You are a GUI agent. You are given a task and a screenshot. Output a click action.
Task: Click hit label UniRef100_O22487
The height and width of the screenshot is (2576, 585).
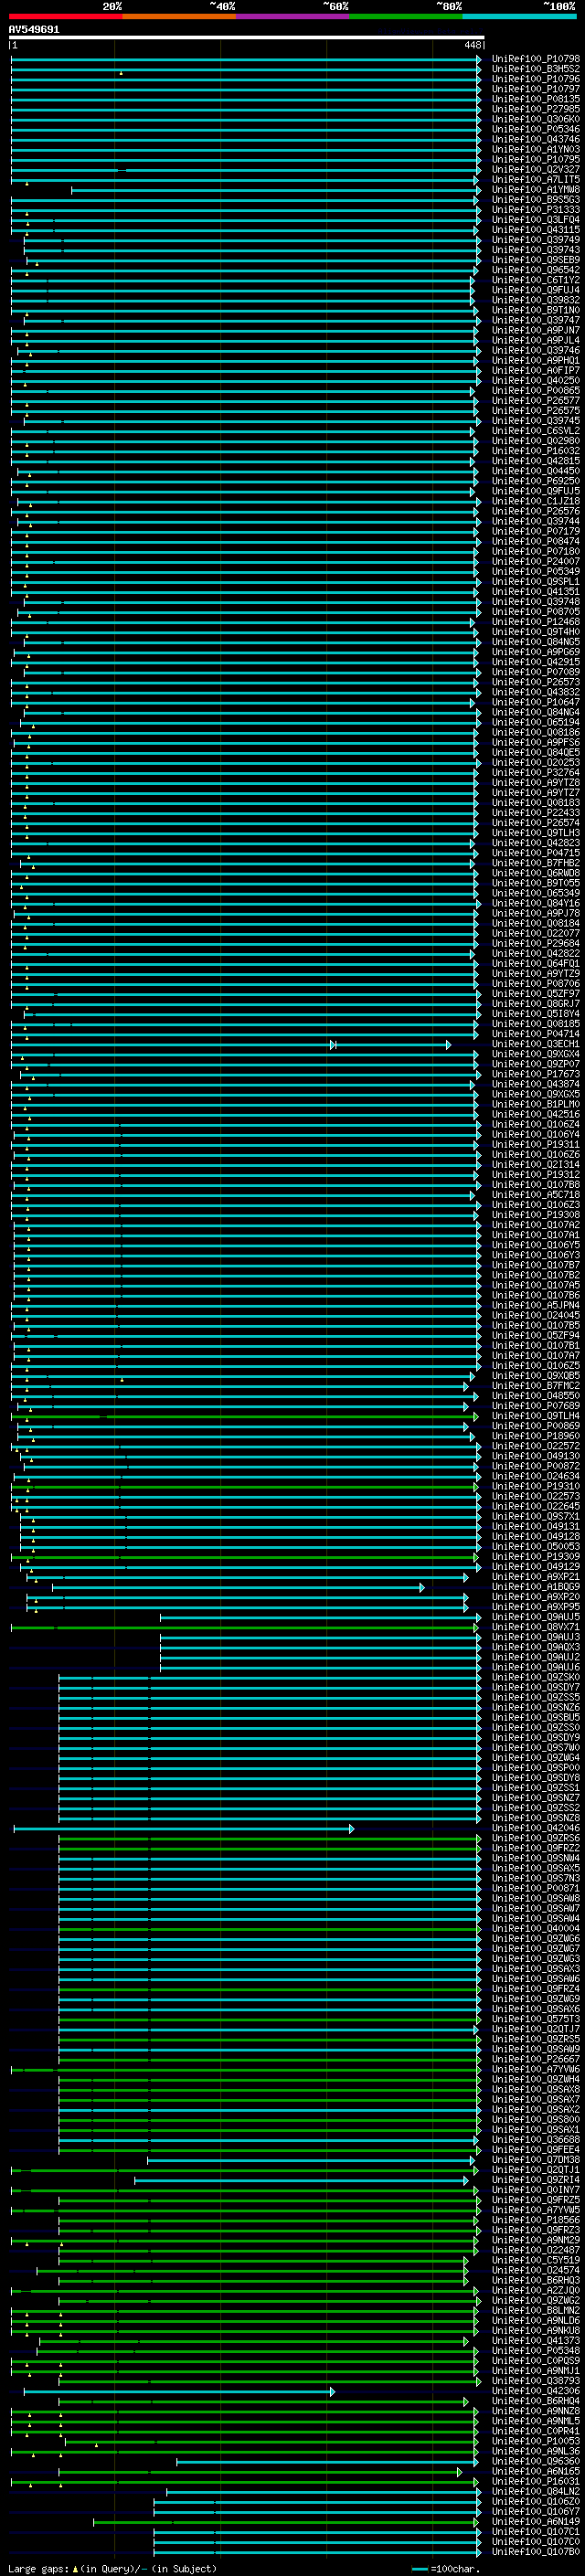tap(536, 2250)
